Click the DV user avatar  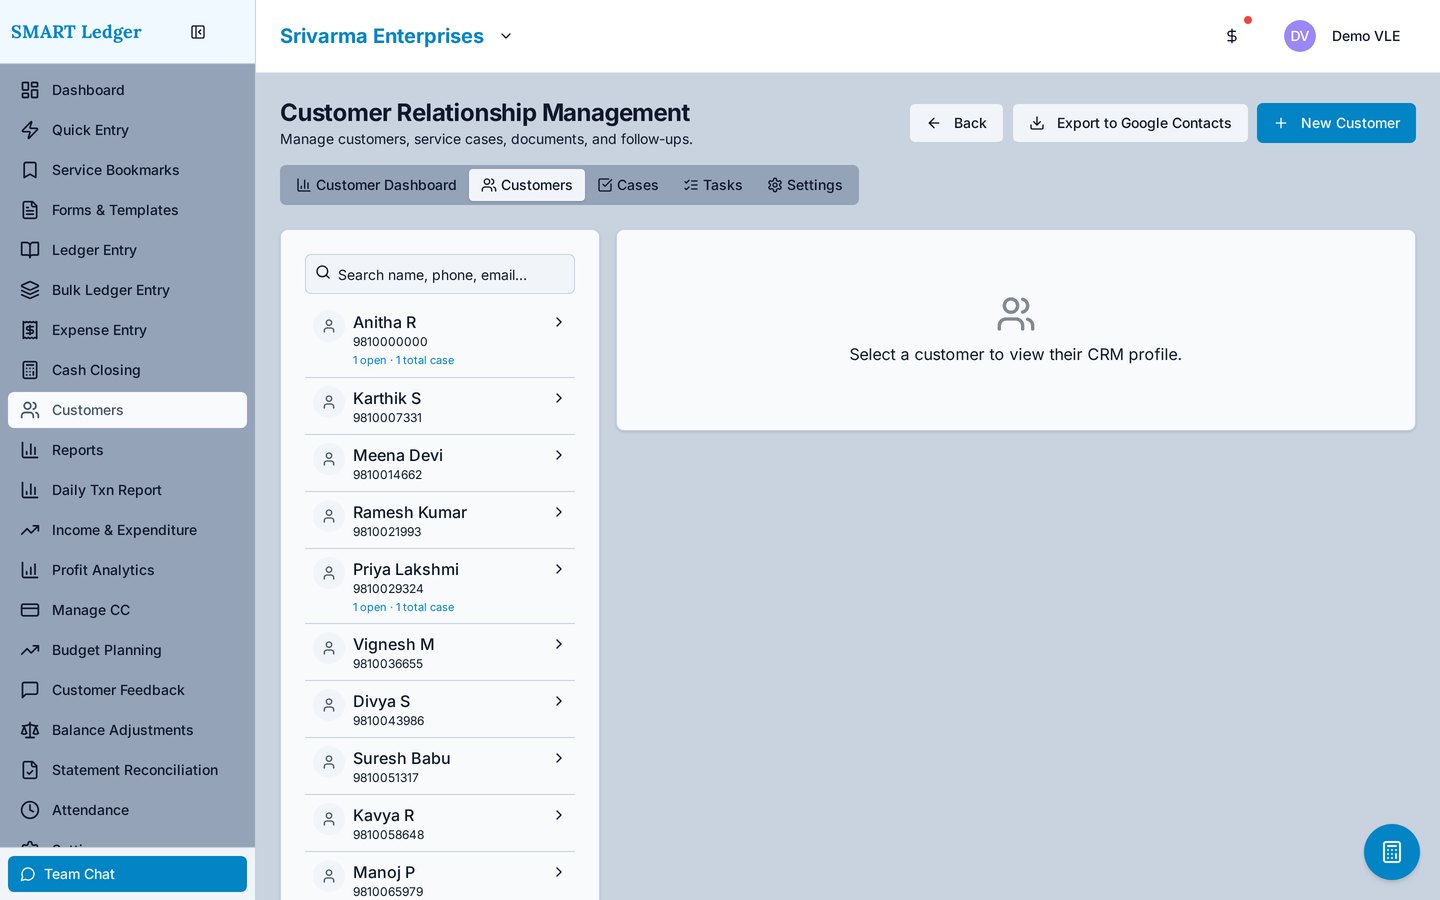(x=1300, y=36)
